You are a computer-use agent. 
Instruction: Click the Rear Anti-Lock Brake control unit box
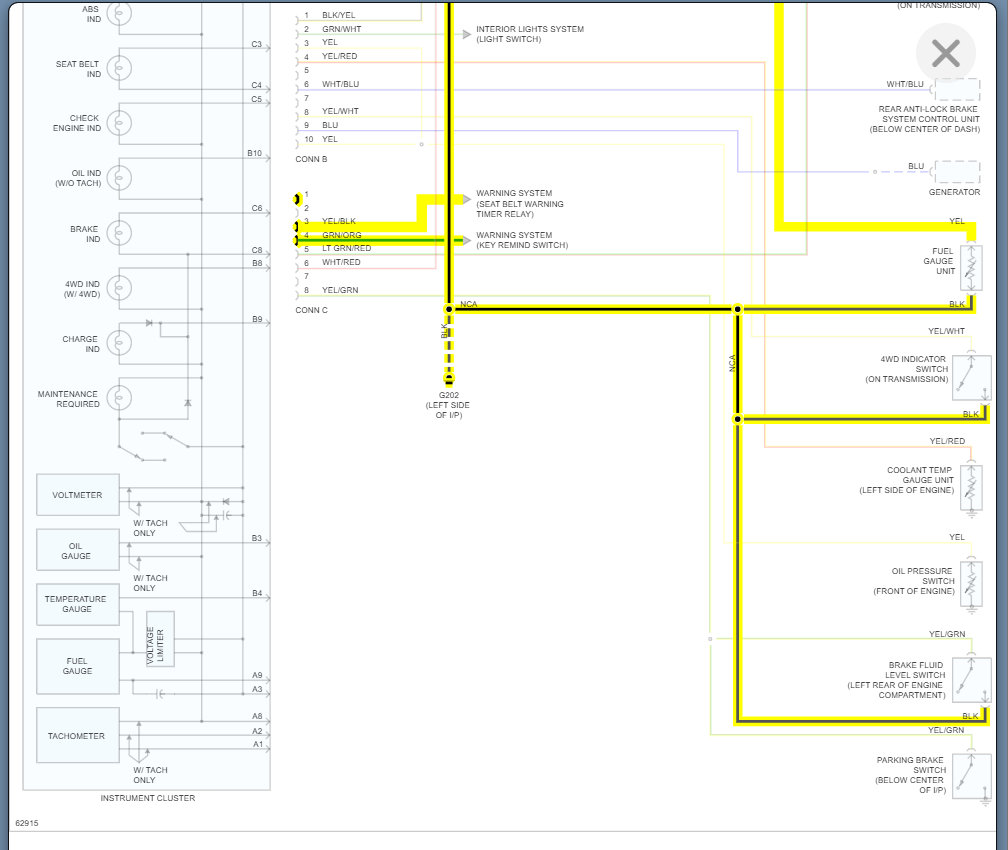(957, 89)
